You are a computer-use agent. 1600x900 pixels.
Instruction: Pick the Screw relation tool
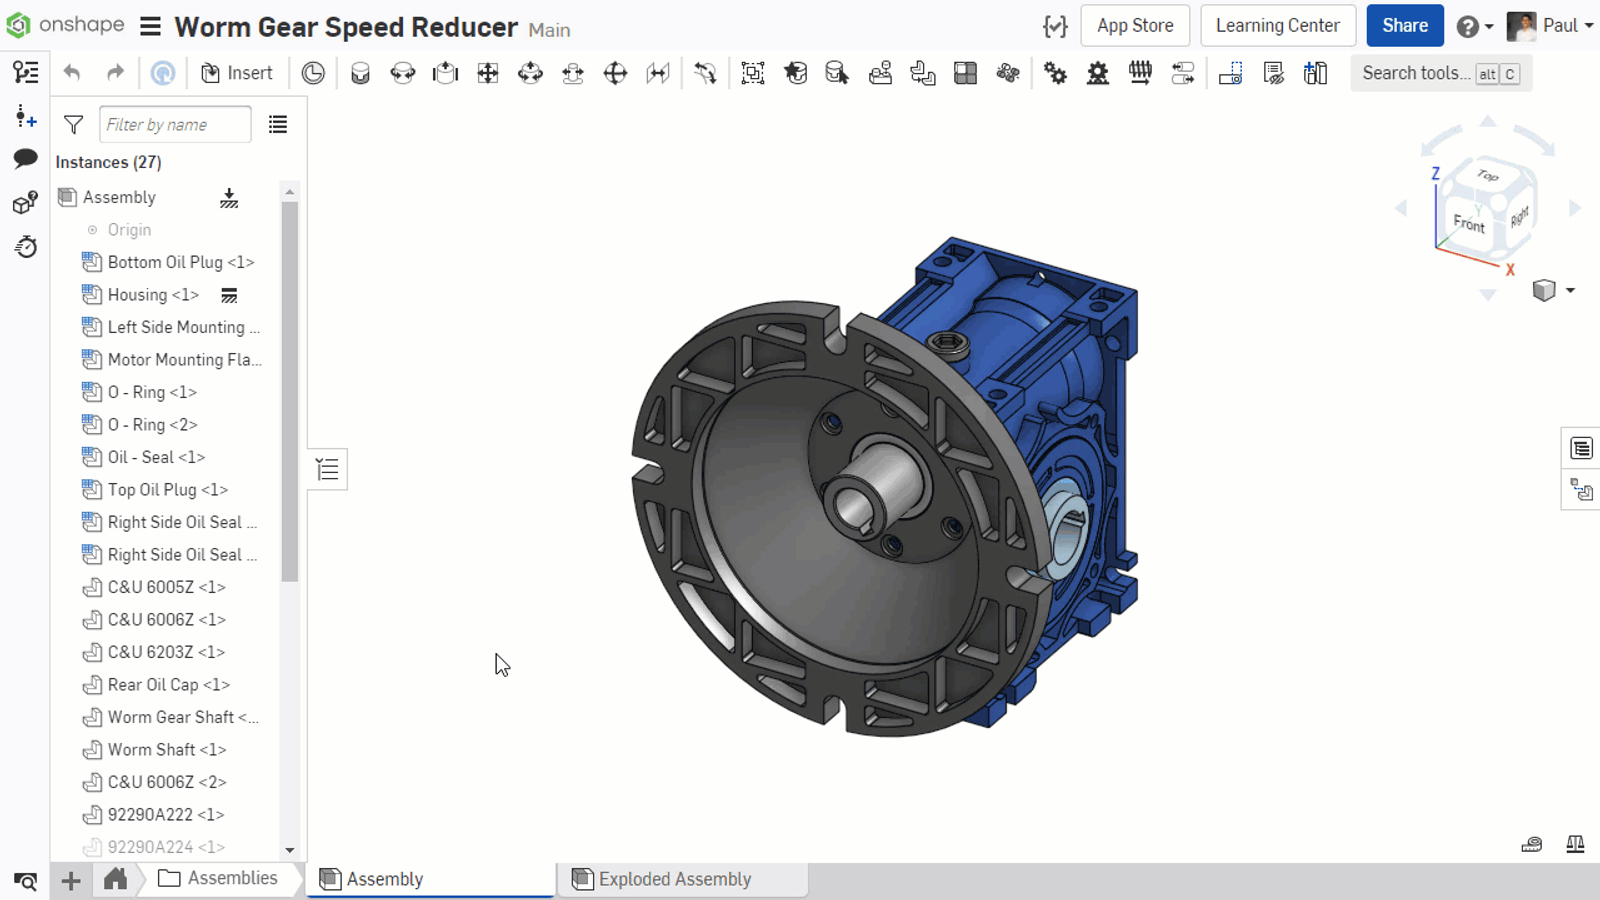click(x=1140, y=73)
